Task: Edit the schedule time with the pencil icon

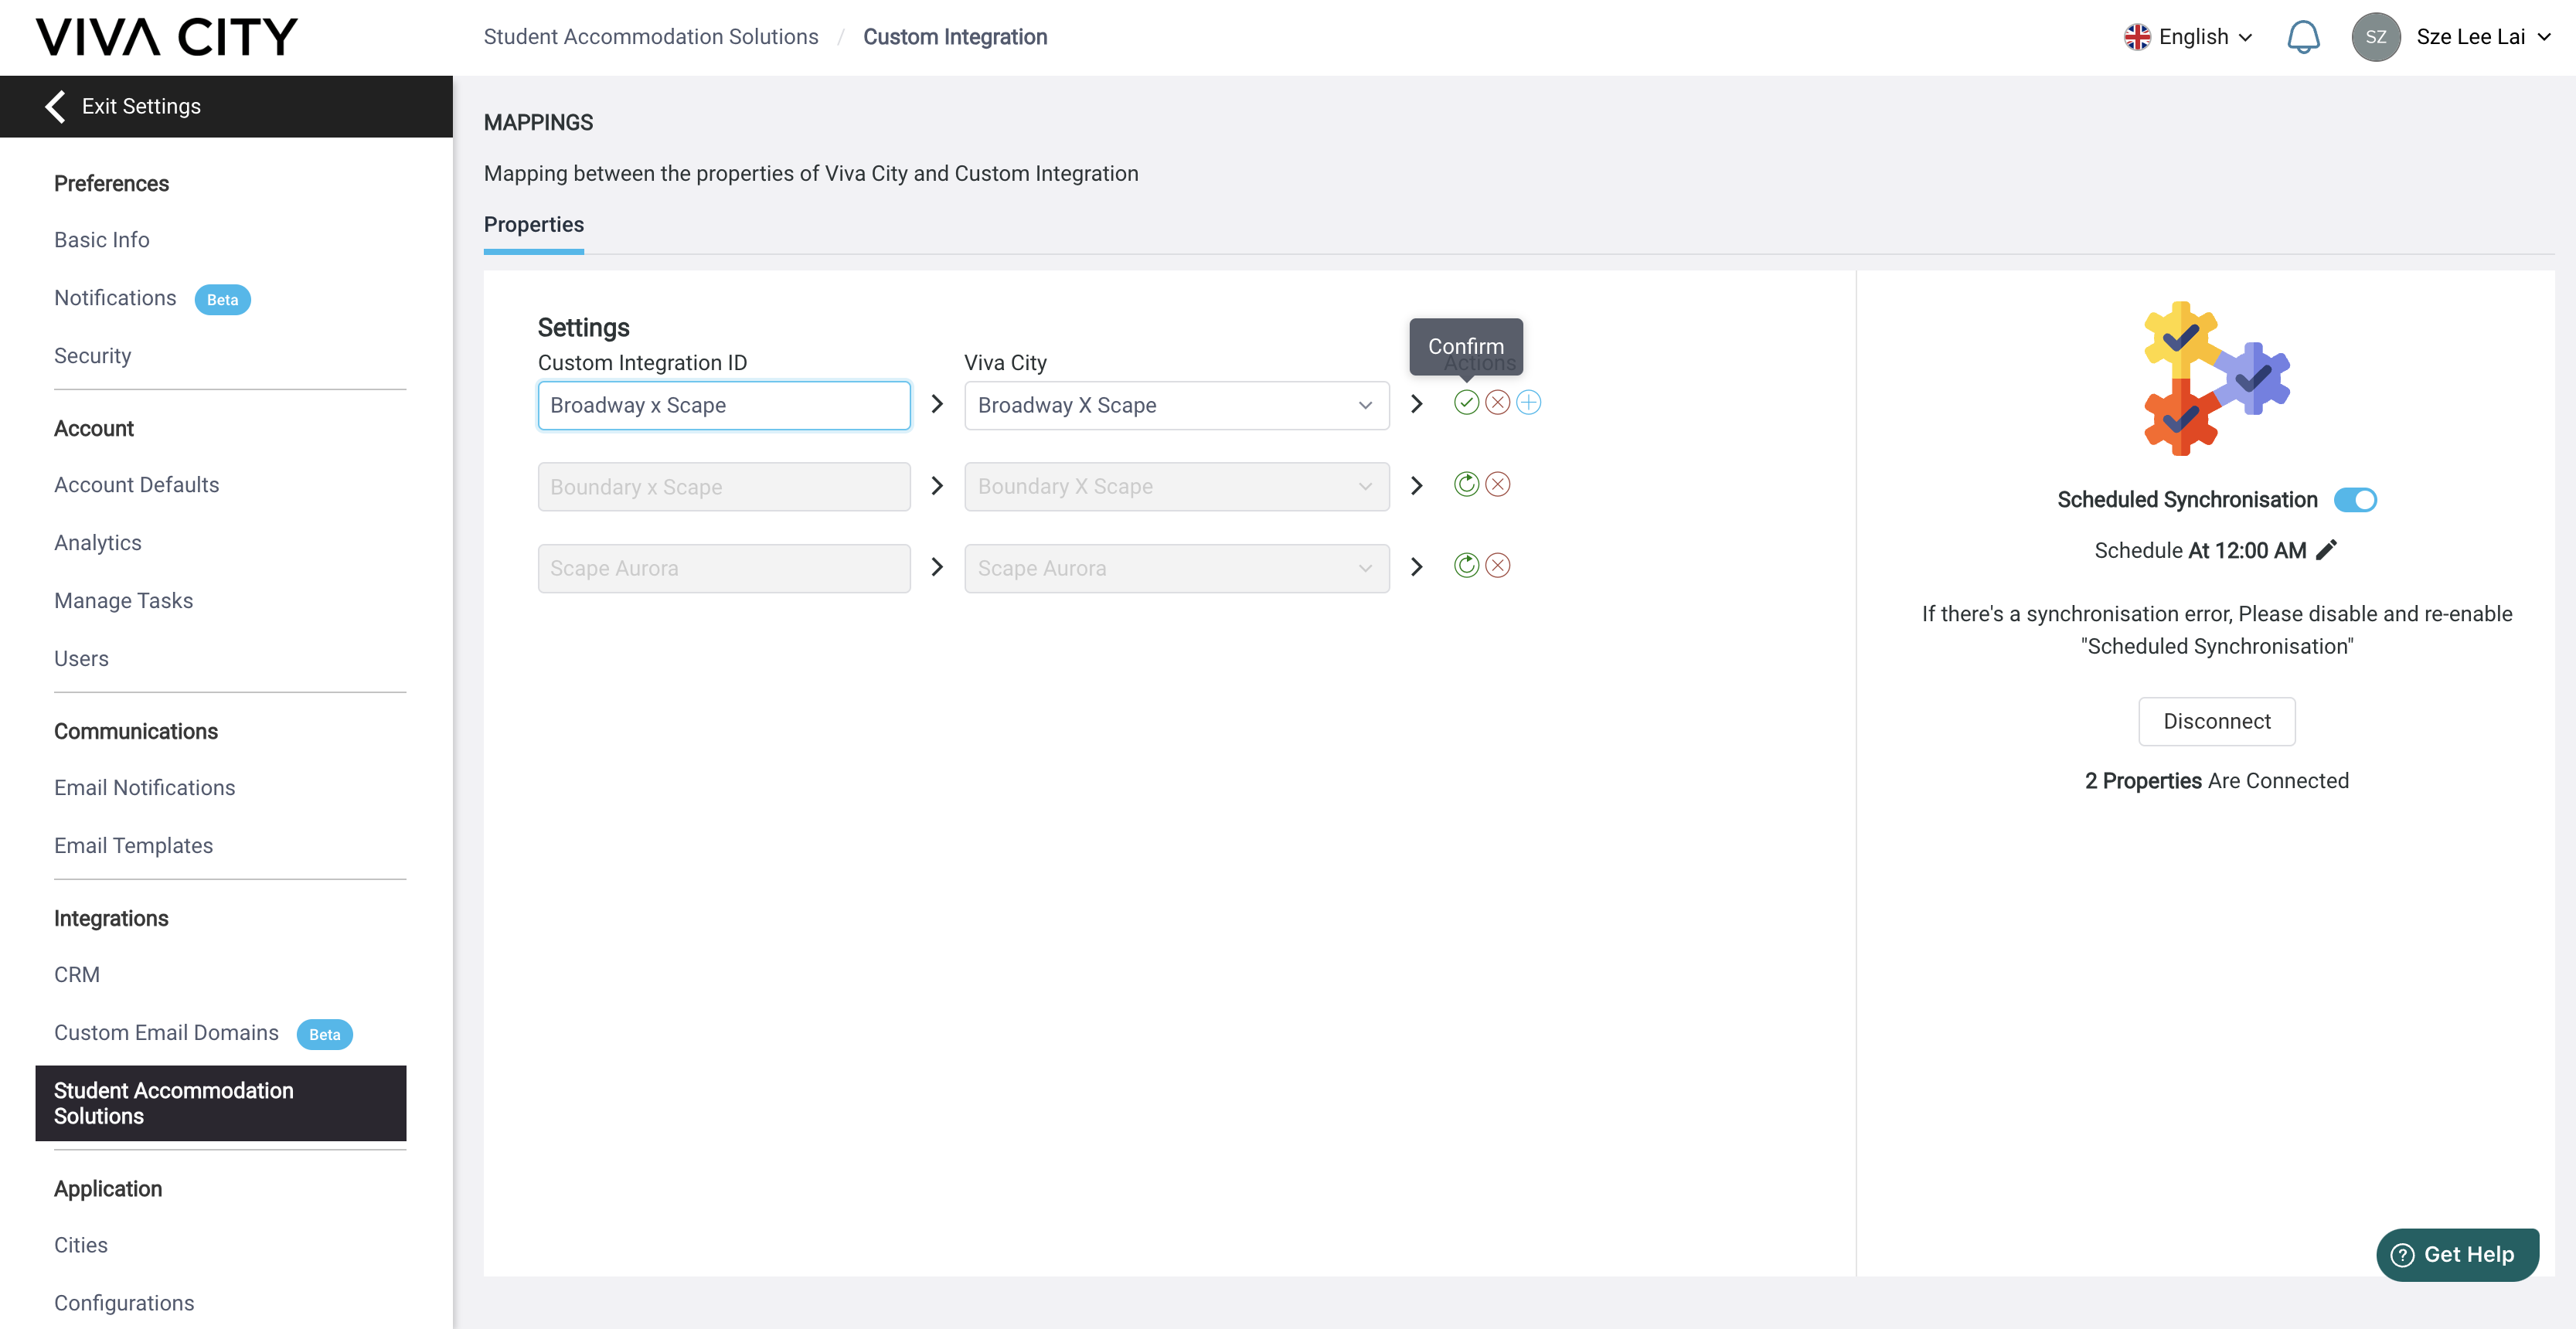Action: 2327,550
